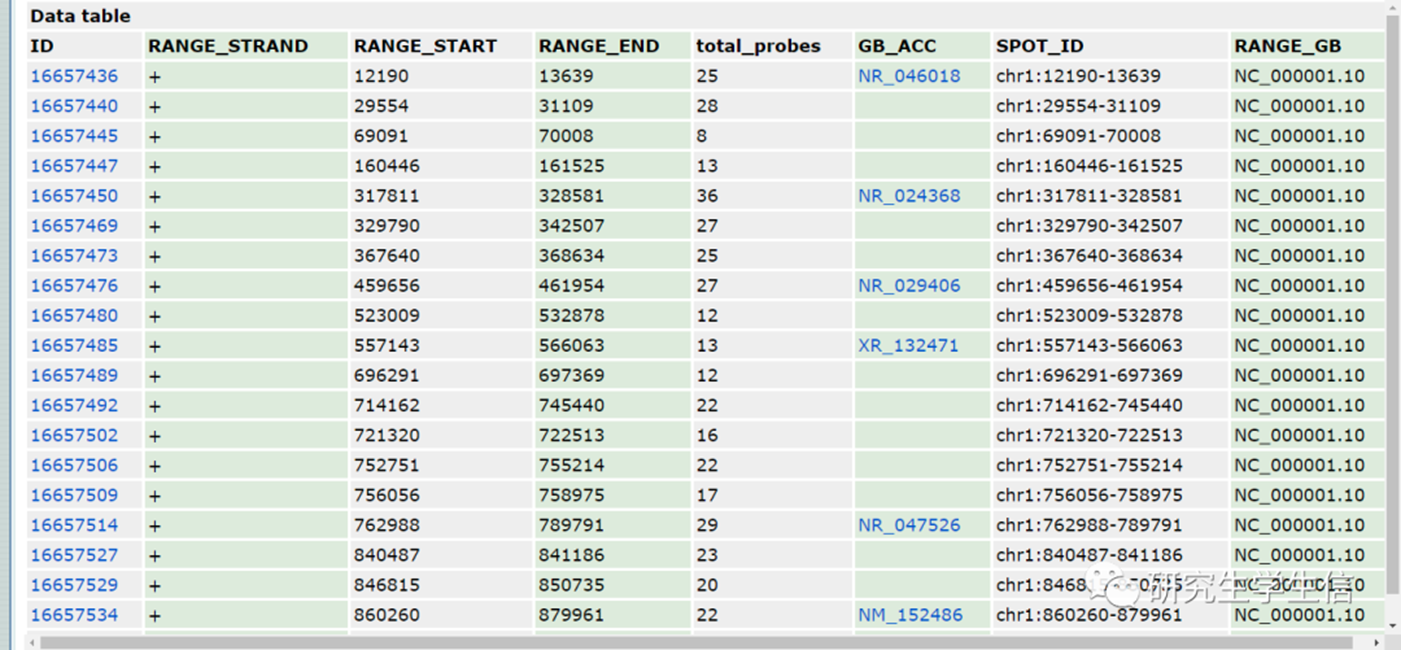Open the XR_132471 accession link
Image resolution: width=1401 pixels, height=650 pixels.
pos(907,346)
